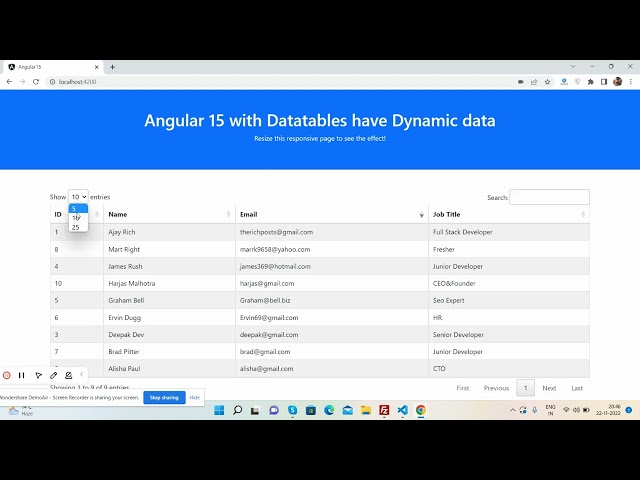
Task: Select the cursor effect tool in recorder
Action: [x=39, y=375]
